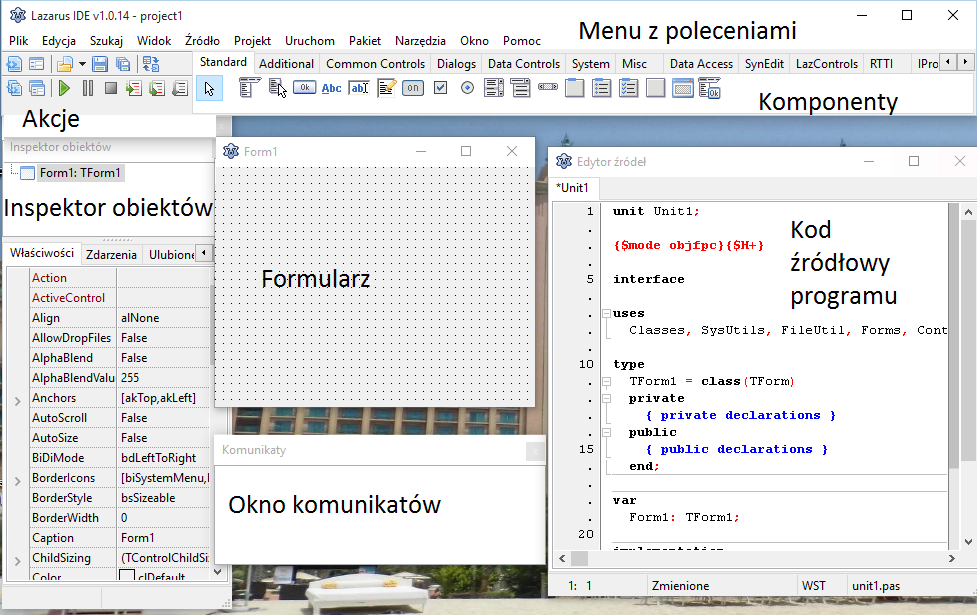Click the Step Out debug icon
The width and height of the screenshot is (977, 615).
[179, 88]
